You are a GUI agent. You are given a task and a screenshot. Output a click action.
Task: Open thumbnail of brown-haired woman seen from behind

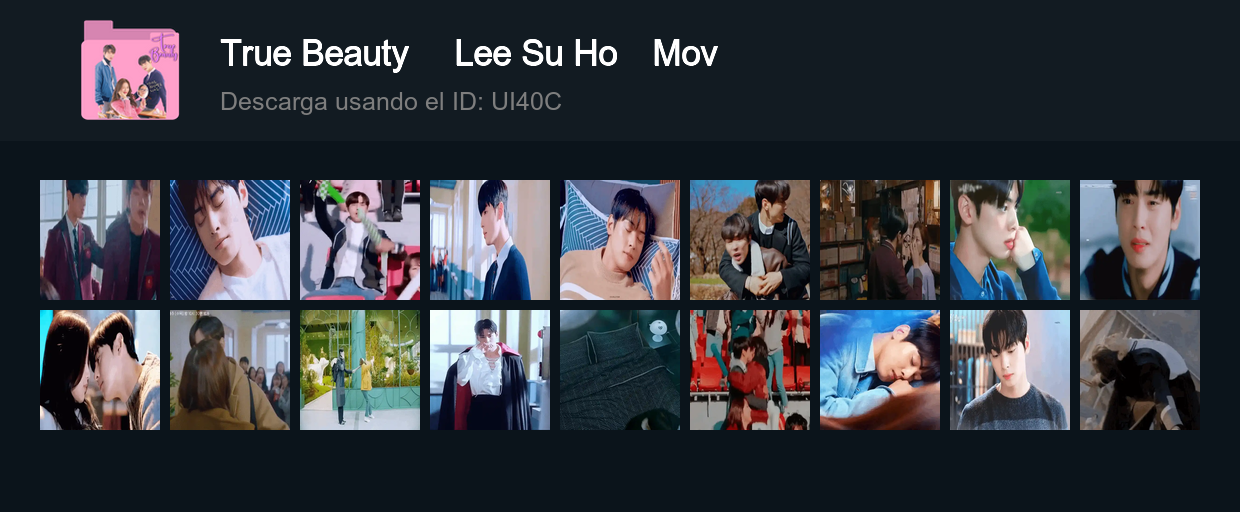click(230, 370)
